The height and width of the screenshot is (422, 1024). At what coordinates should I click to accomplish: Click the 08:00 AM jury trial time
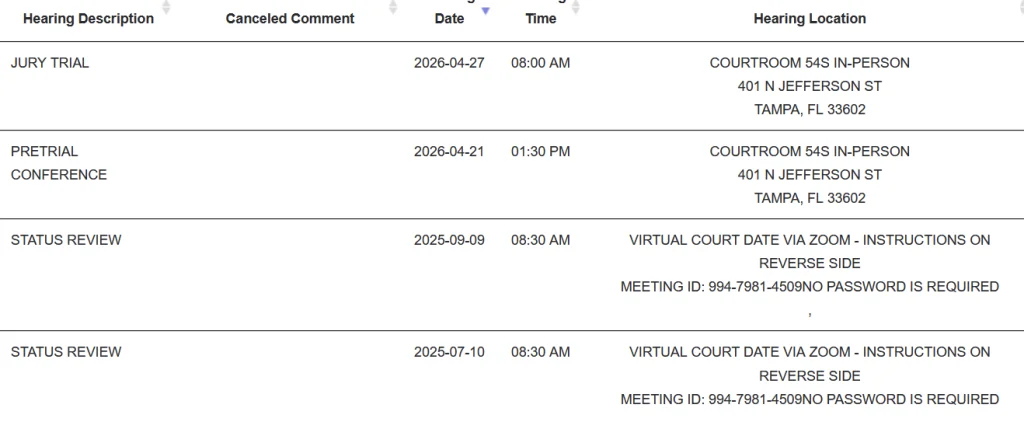pos(540,63)
